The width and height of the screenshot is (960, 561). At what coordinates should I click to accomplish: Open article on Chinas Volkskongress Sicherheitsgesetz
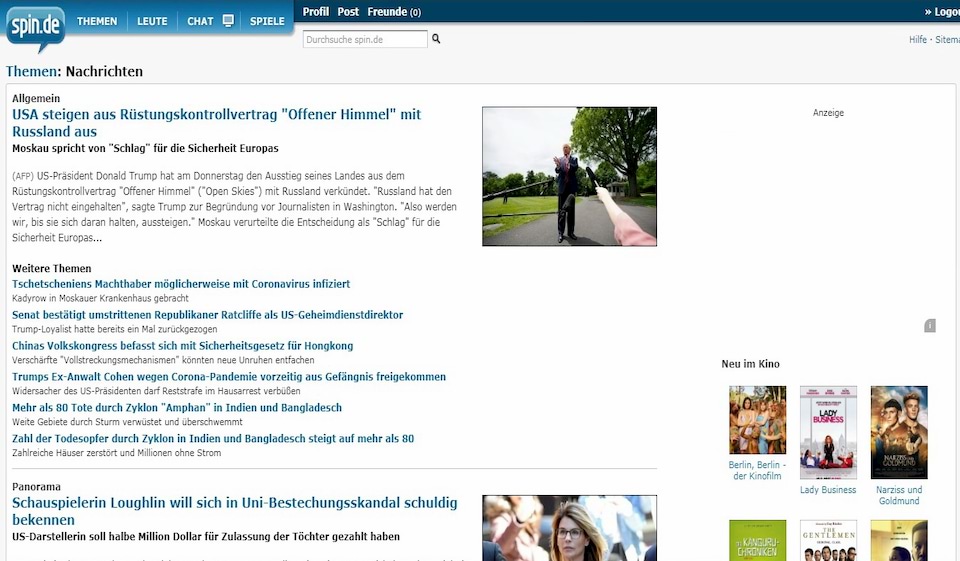tap(182, 345)
